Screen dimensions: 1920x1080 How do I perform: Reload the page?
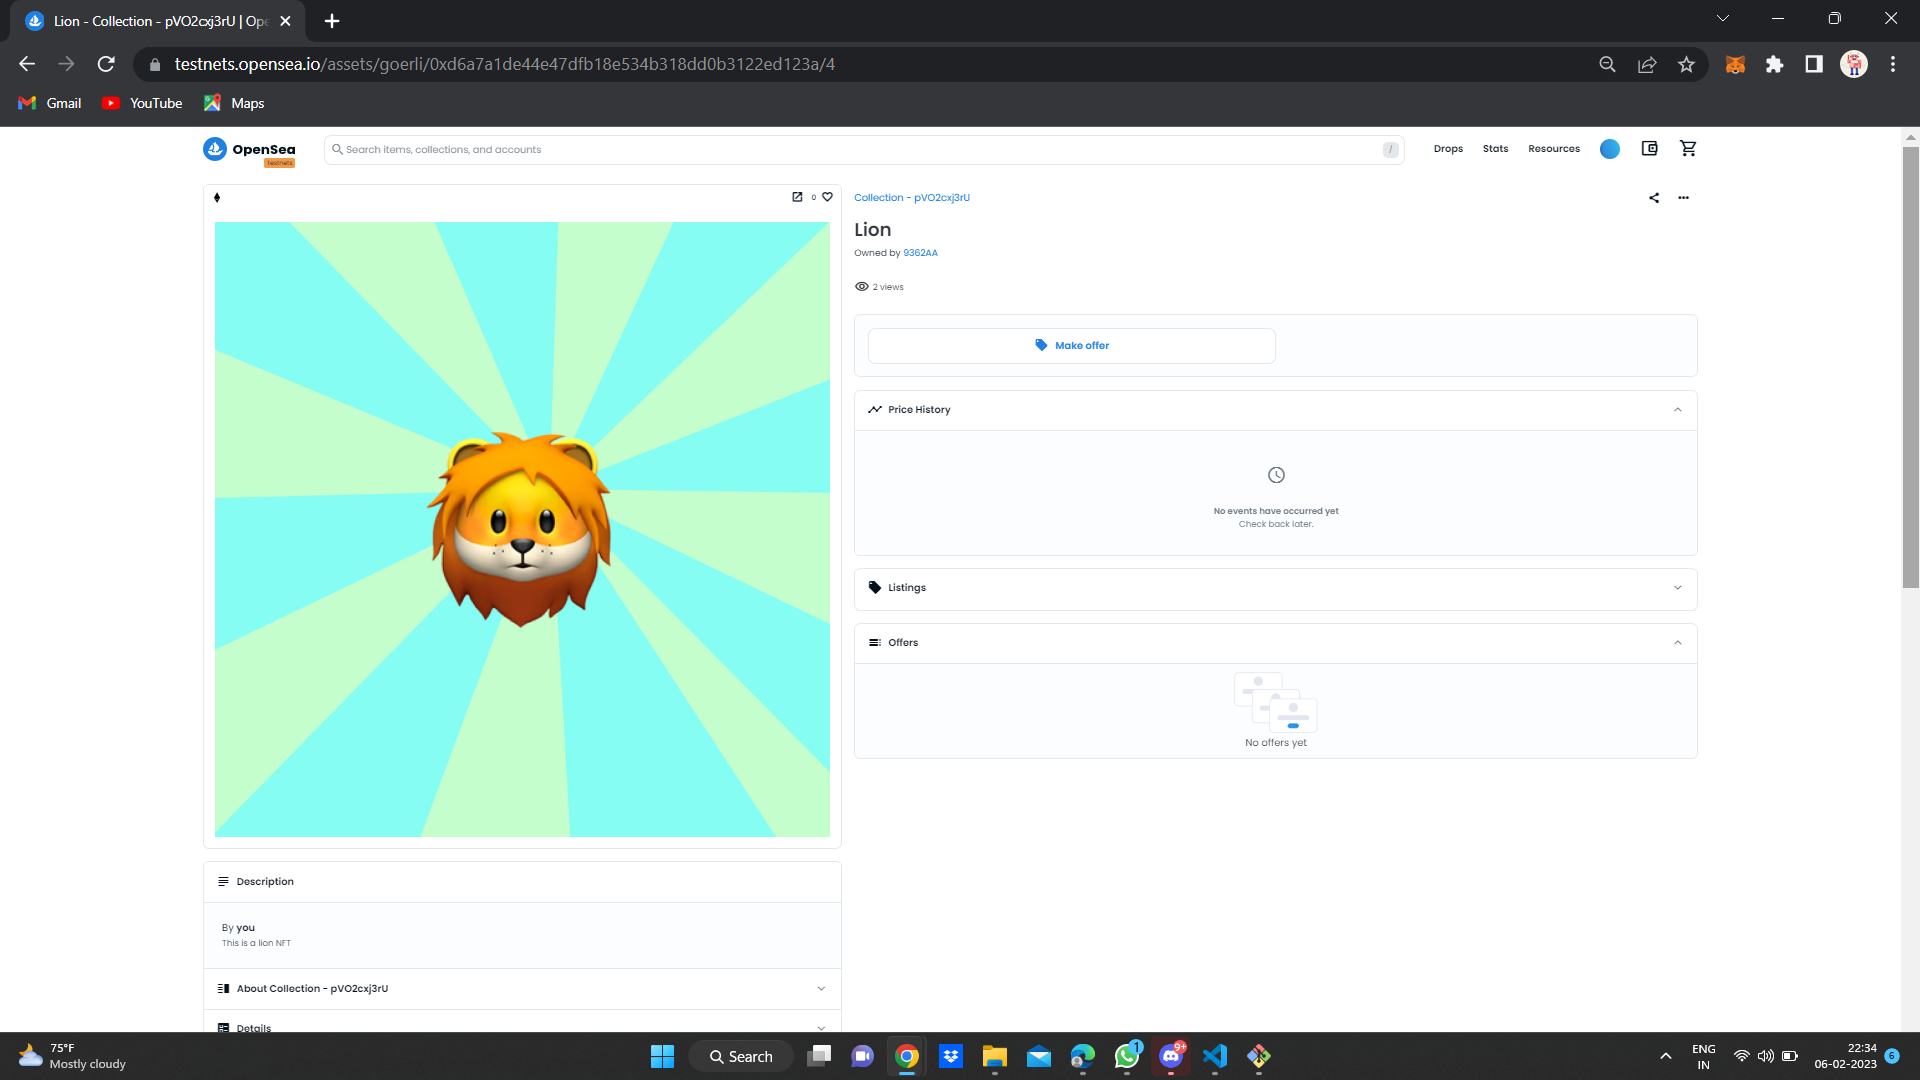(106, 64)
